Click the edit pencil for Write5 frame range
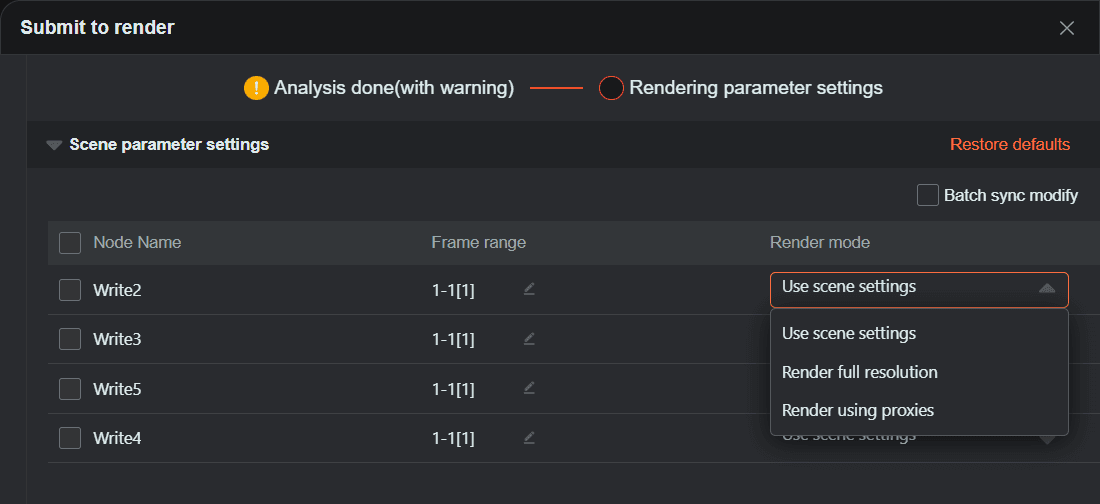 coord(529,388)
